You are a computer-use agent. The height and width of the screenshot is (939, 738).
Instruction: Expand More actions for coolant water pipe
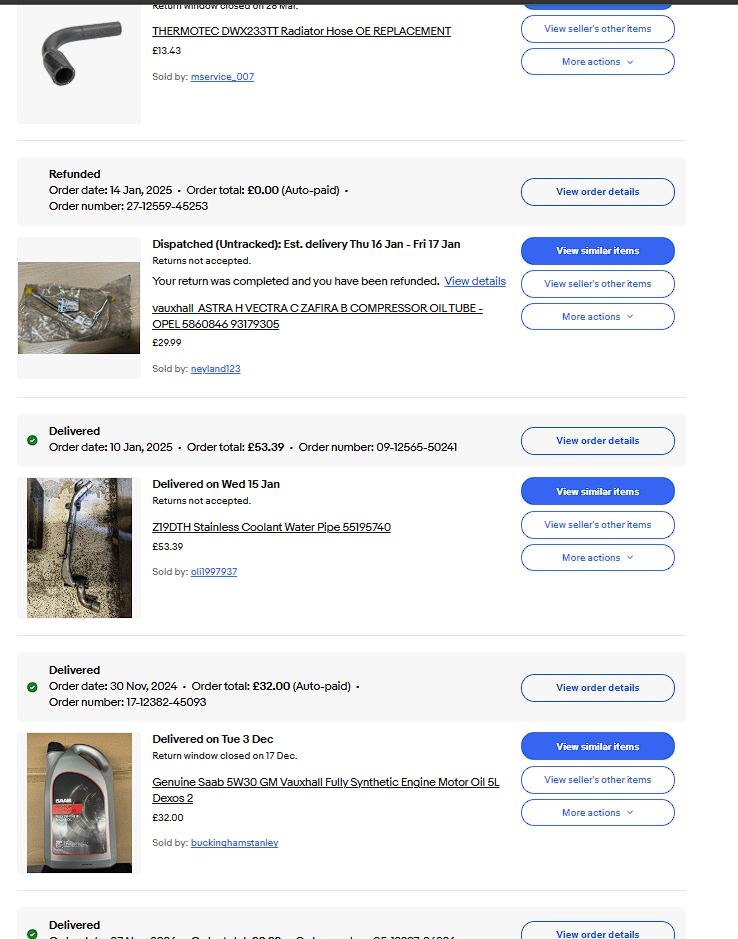click(x=598, y=558)
